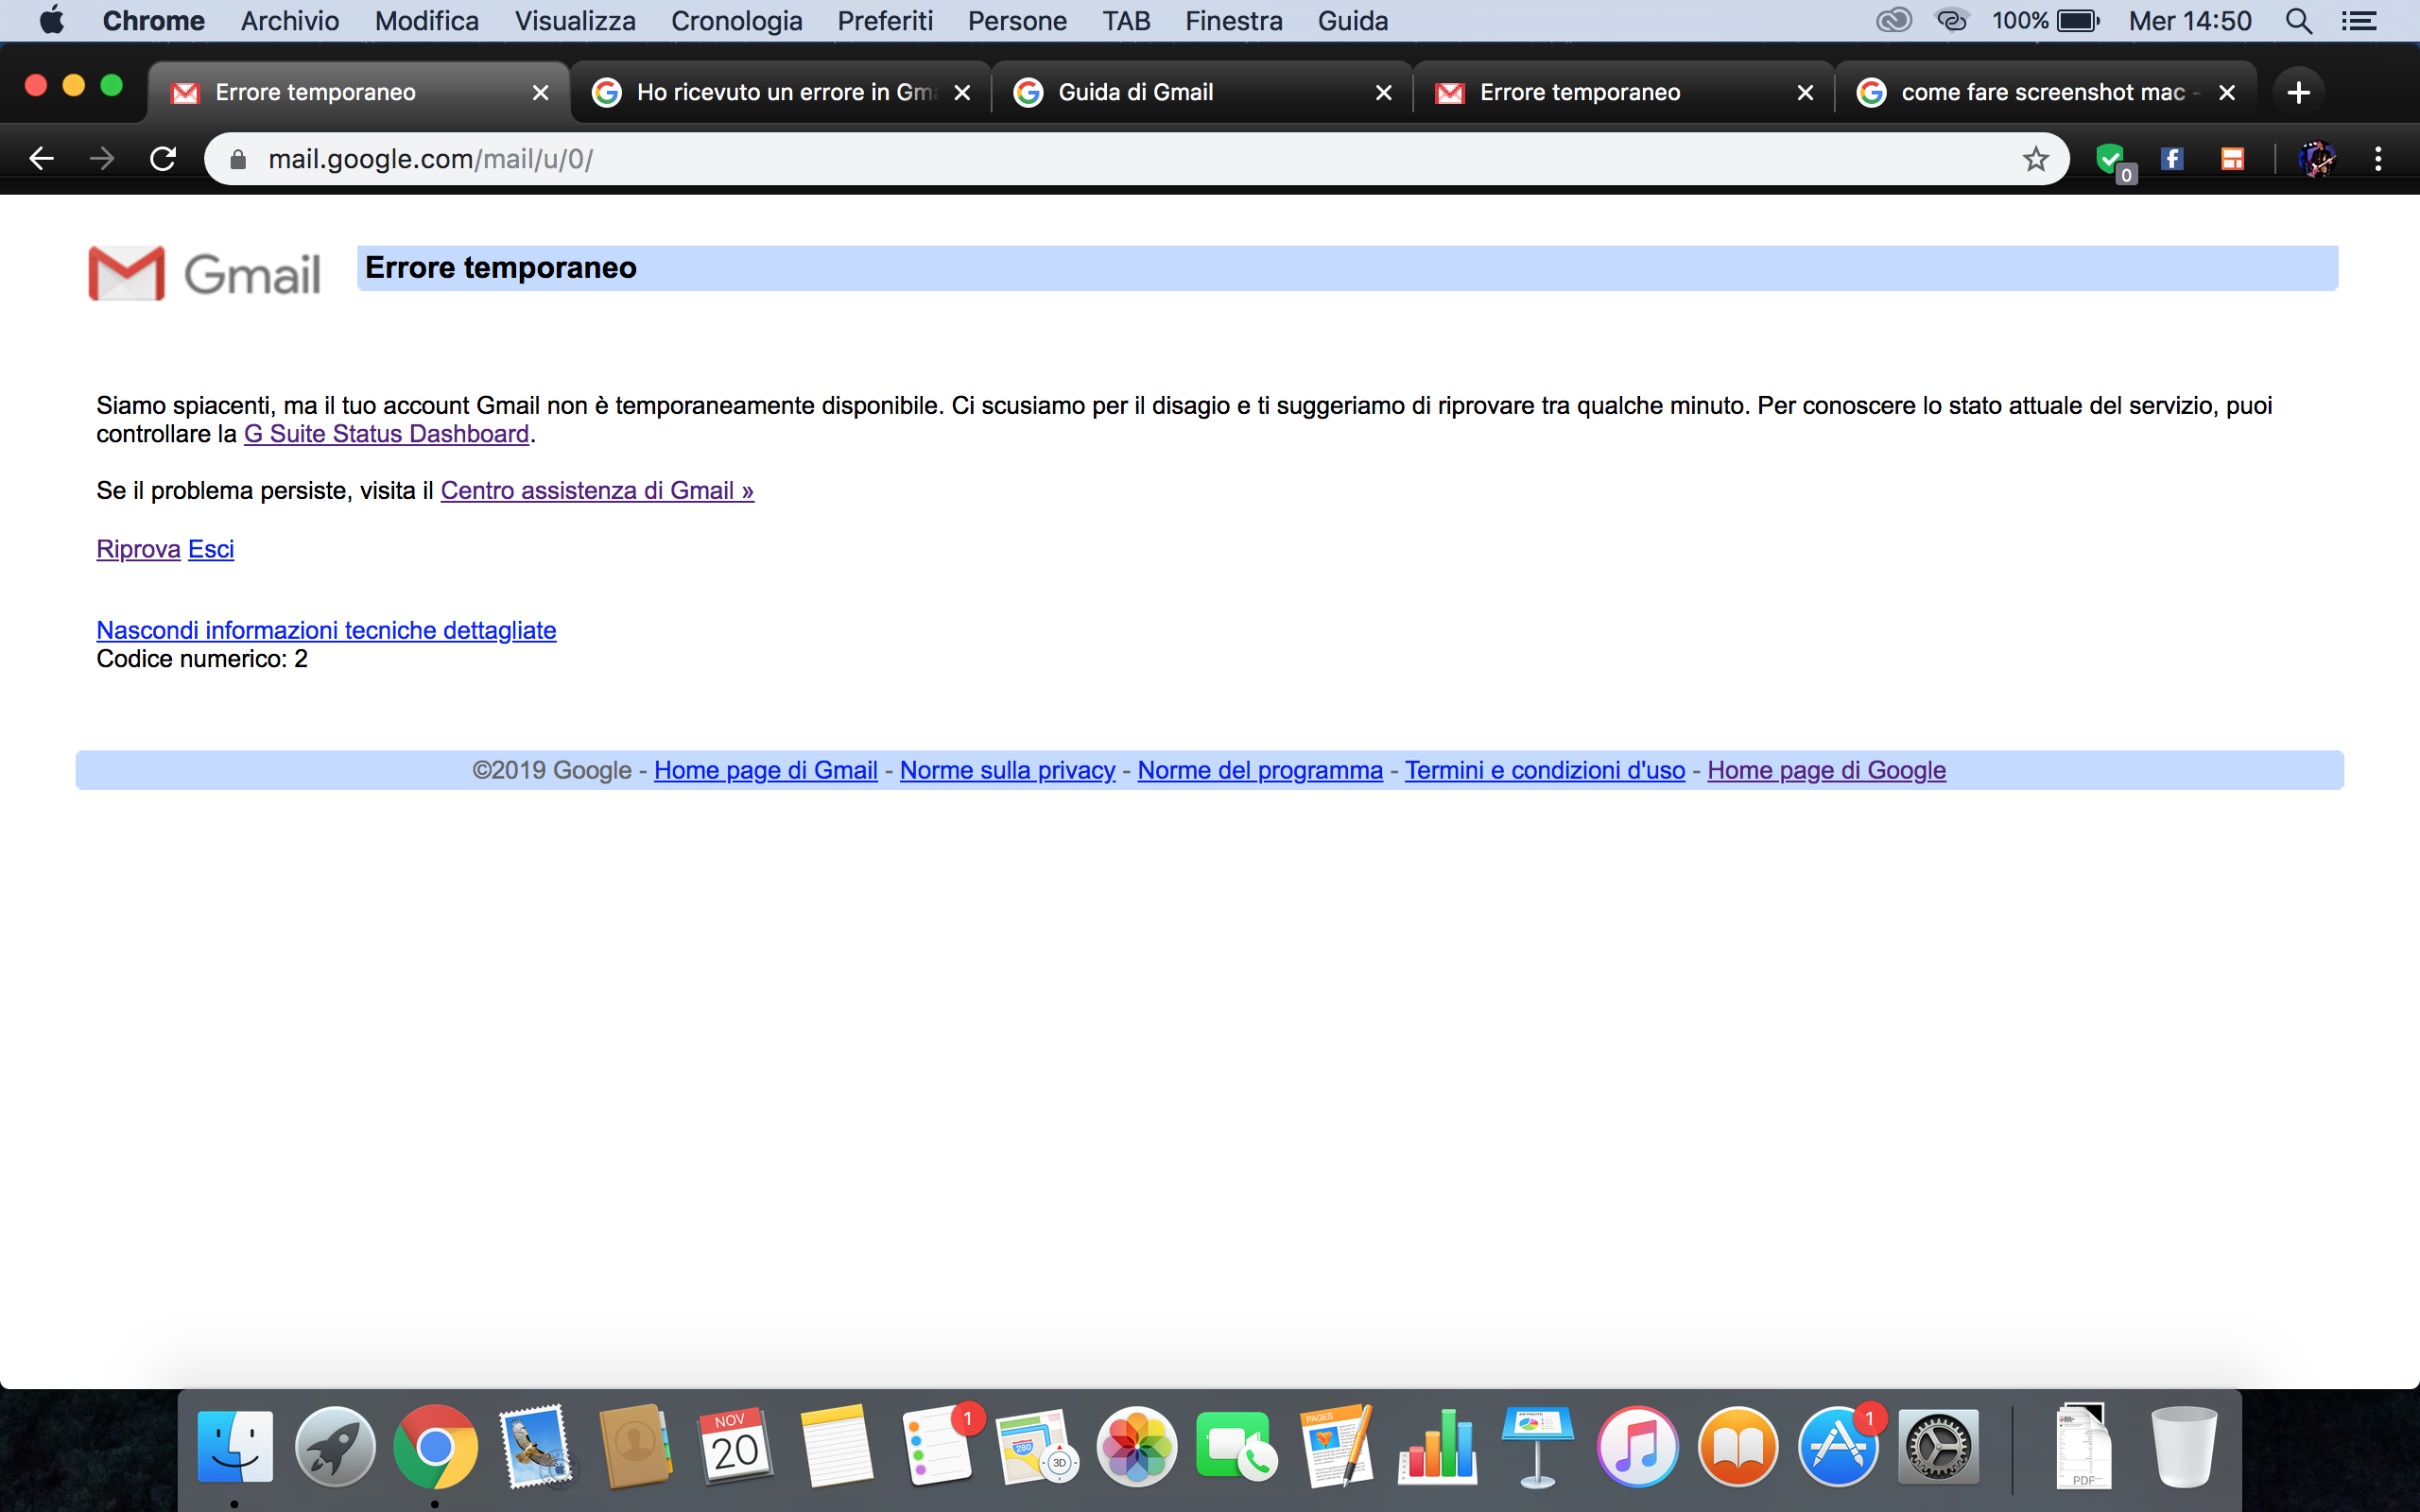The height and width of the screenshot is (1512, 2420).
Task: Open the Preferiti menu
Action: point(884,21)
